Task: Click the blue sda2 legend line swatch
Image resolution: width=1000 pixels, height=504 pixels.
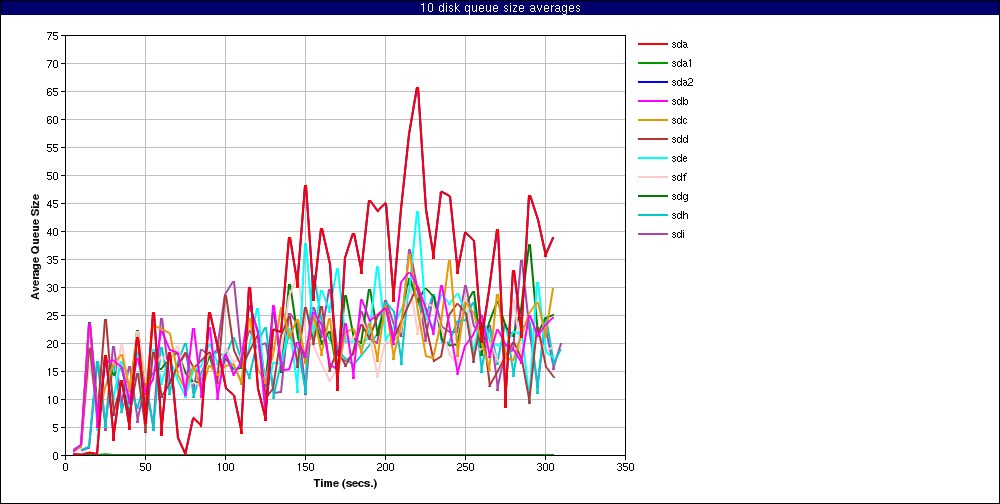Action: coord(652,82)
